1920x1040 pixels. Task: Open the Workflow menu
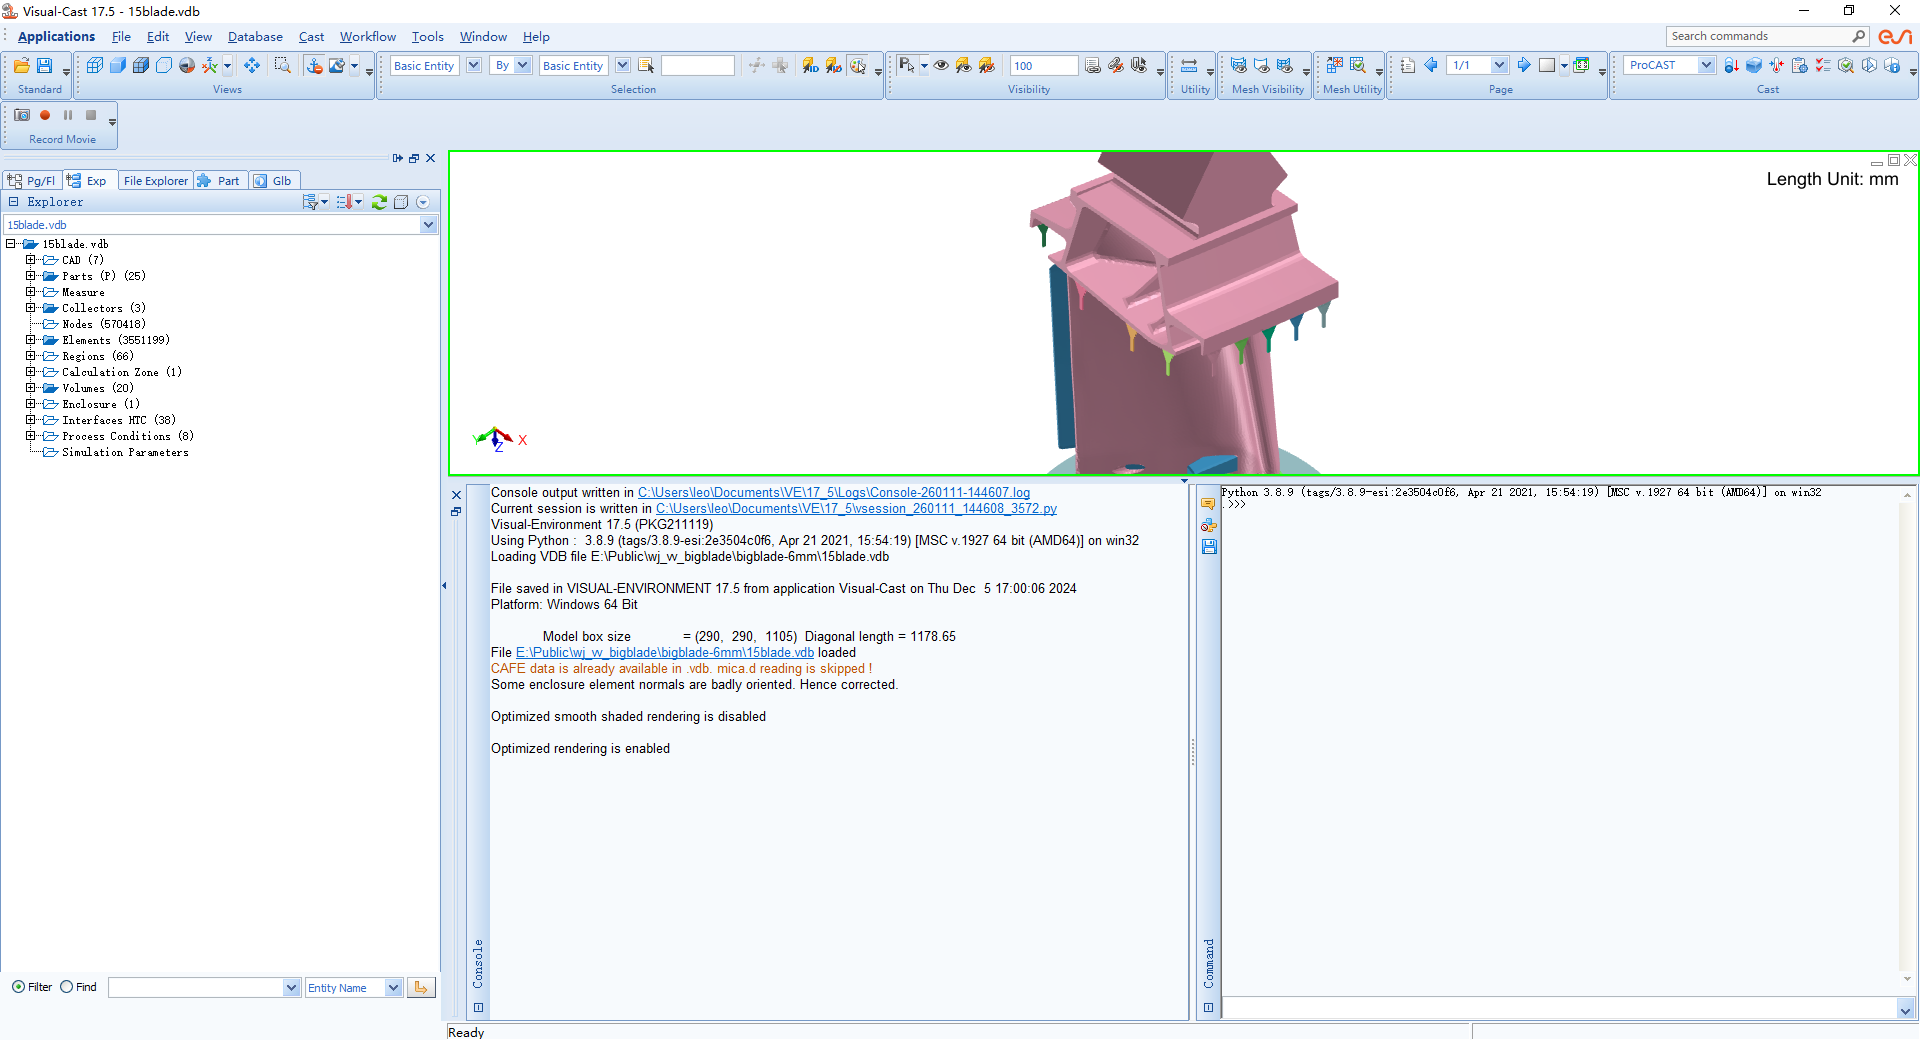click(x=367, y=37)
